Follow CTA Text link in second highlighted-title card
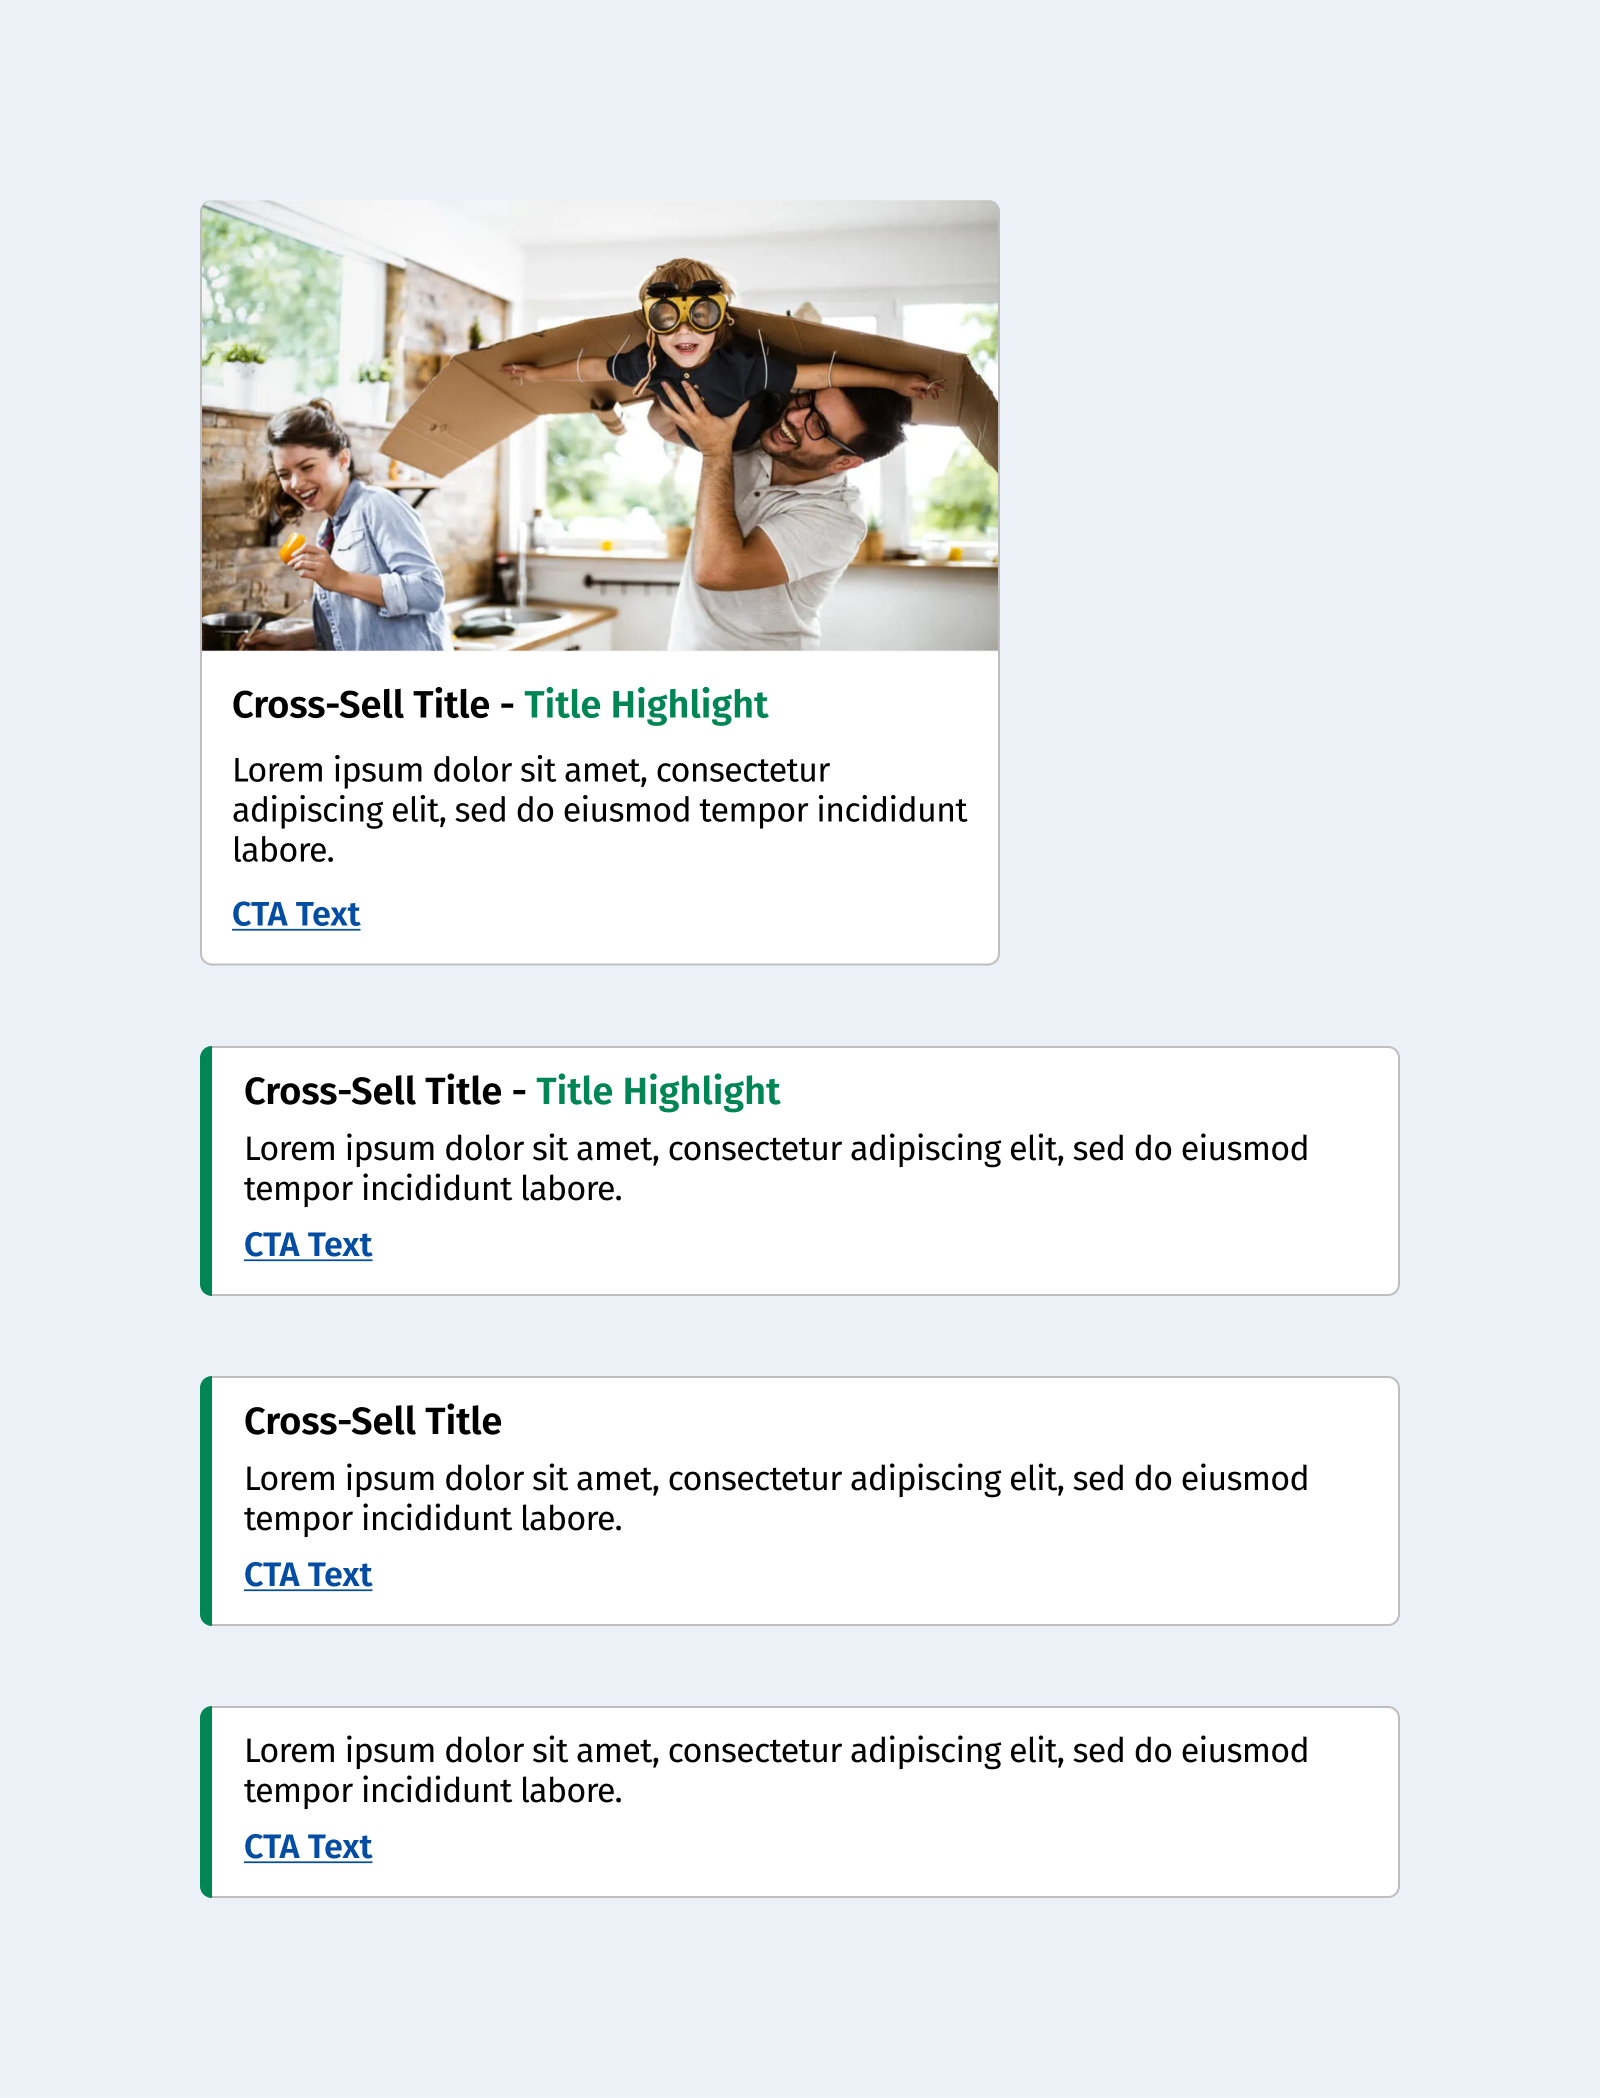Screen dimensions: 1600x2098 click(x=308, y=1245)
